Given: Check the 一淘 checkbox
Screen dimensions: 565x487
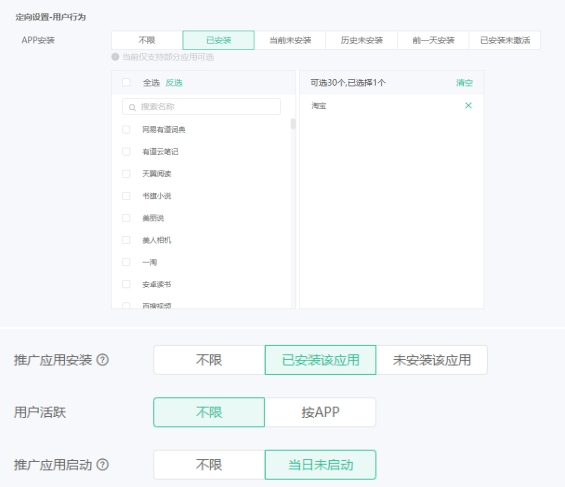Looking at the screenshot, I should click(x=126, y=262).
